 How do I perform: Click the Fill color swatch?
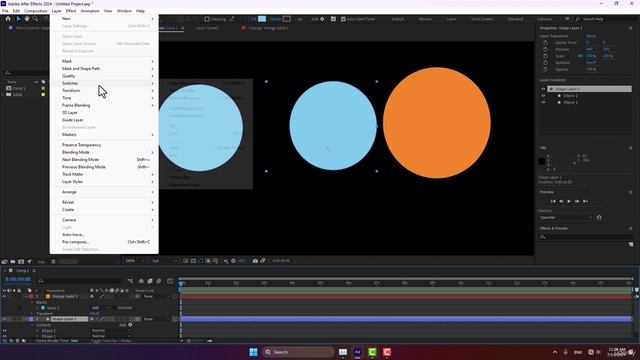262,19
